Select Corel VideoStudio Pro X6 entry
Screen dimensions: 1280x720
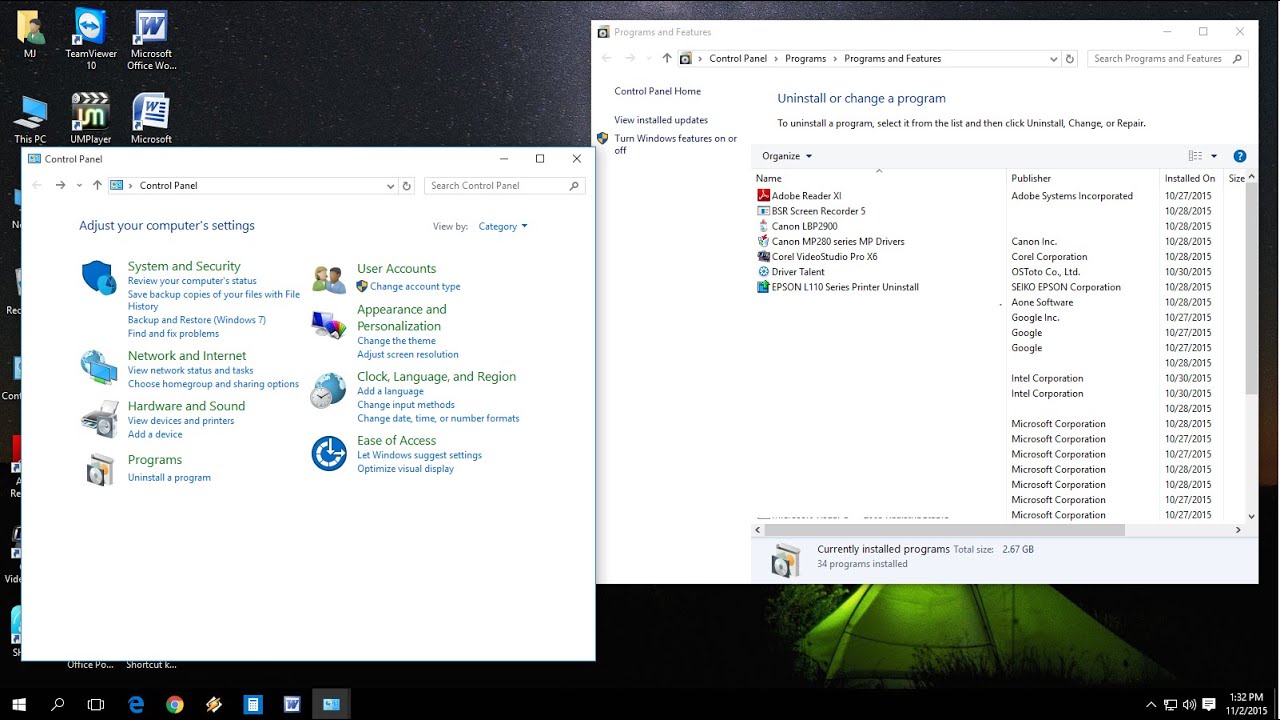(824, 257)
